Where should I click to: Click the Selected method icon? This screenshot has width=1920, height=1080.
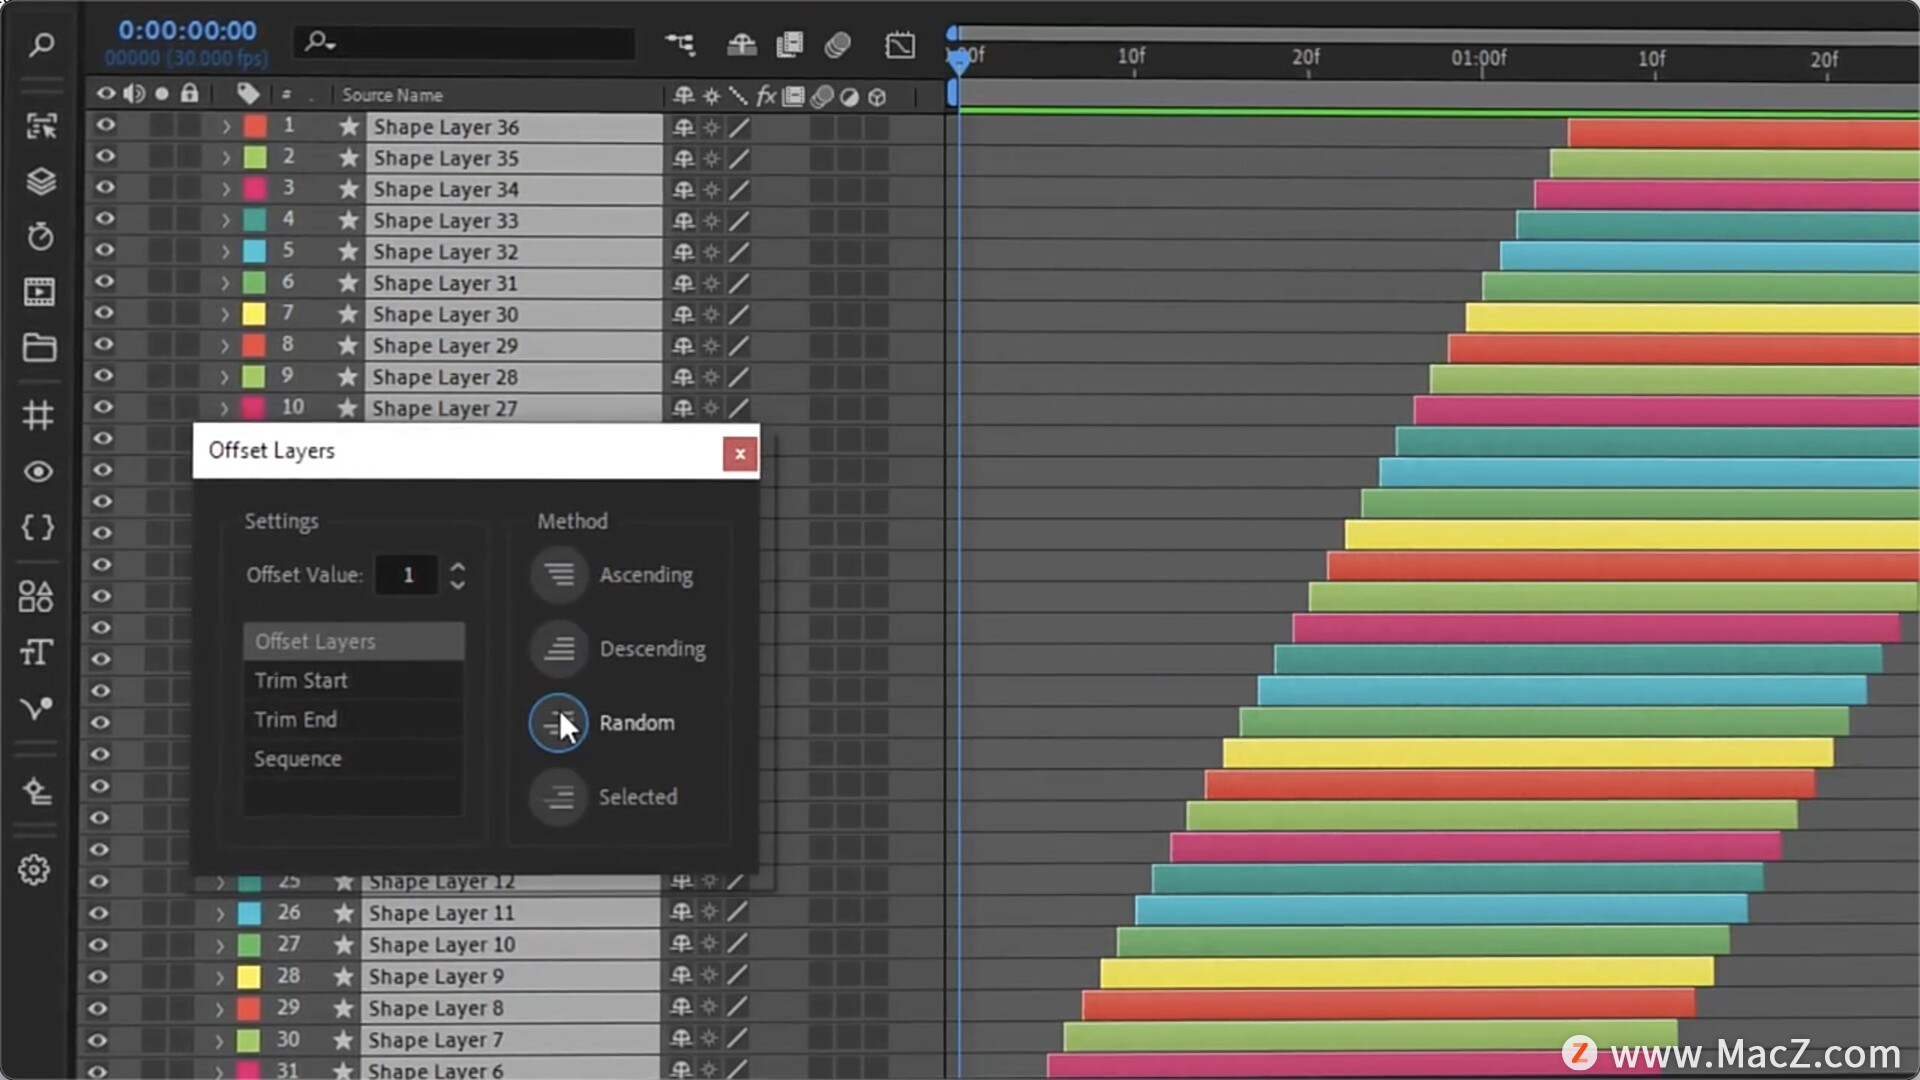coord(558,797)
